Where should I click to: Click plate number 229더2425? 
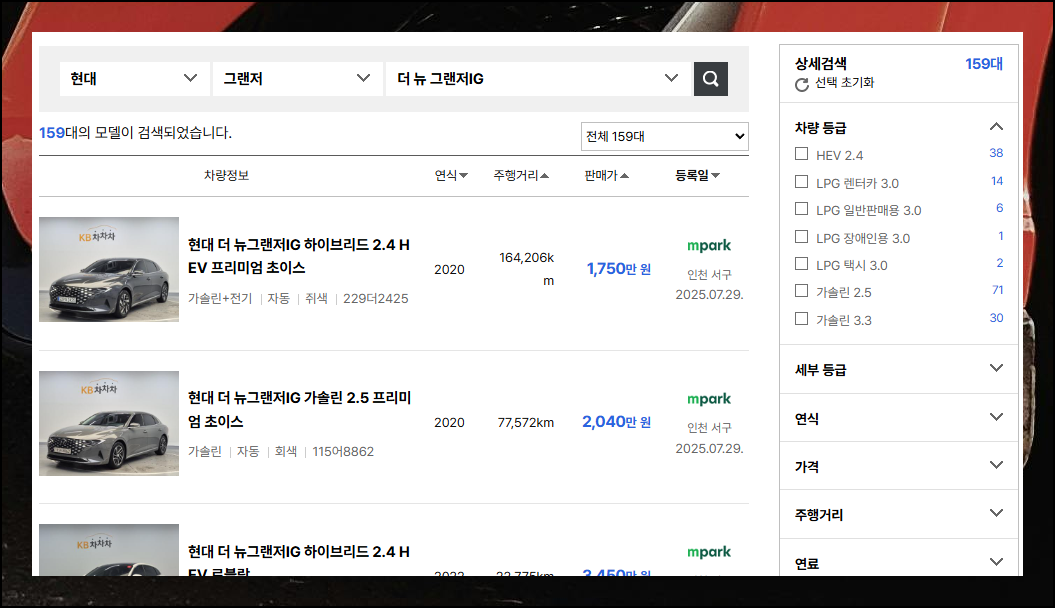coord(375,299)
